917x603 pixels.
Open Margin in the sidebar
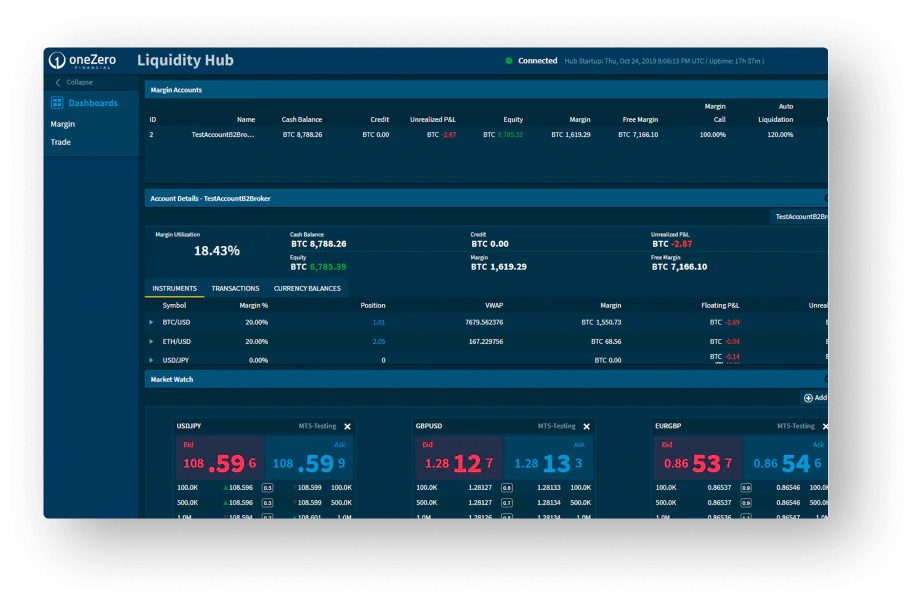(x=63, y=124)
